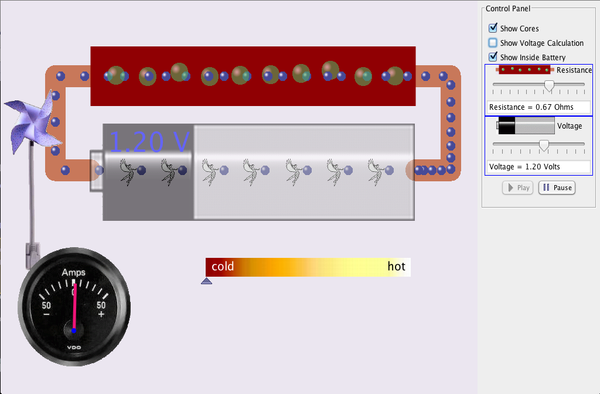The image size is (600, 394).
Task: Click the disabled Play button
Action: (x=518, y=188)
